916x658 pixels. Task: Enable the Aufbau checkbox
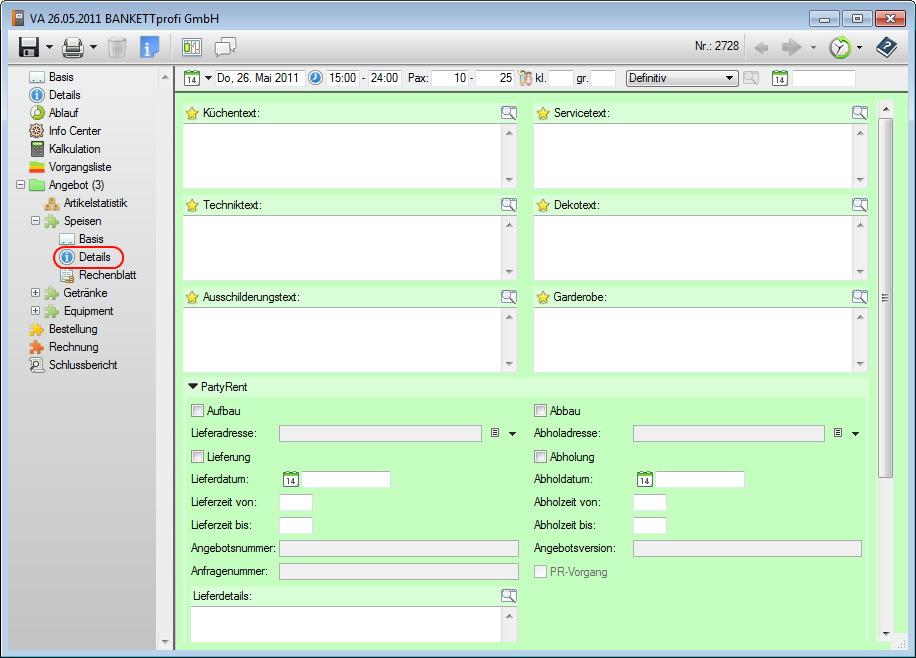coord(197,411)
